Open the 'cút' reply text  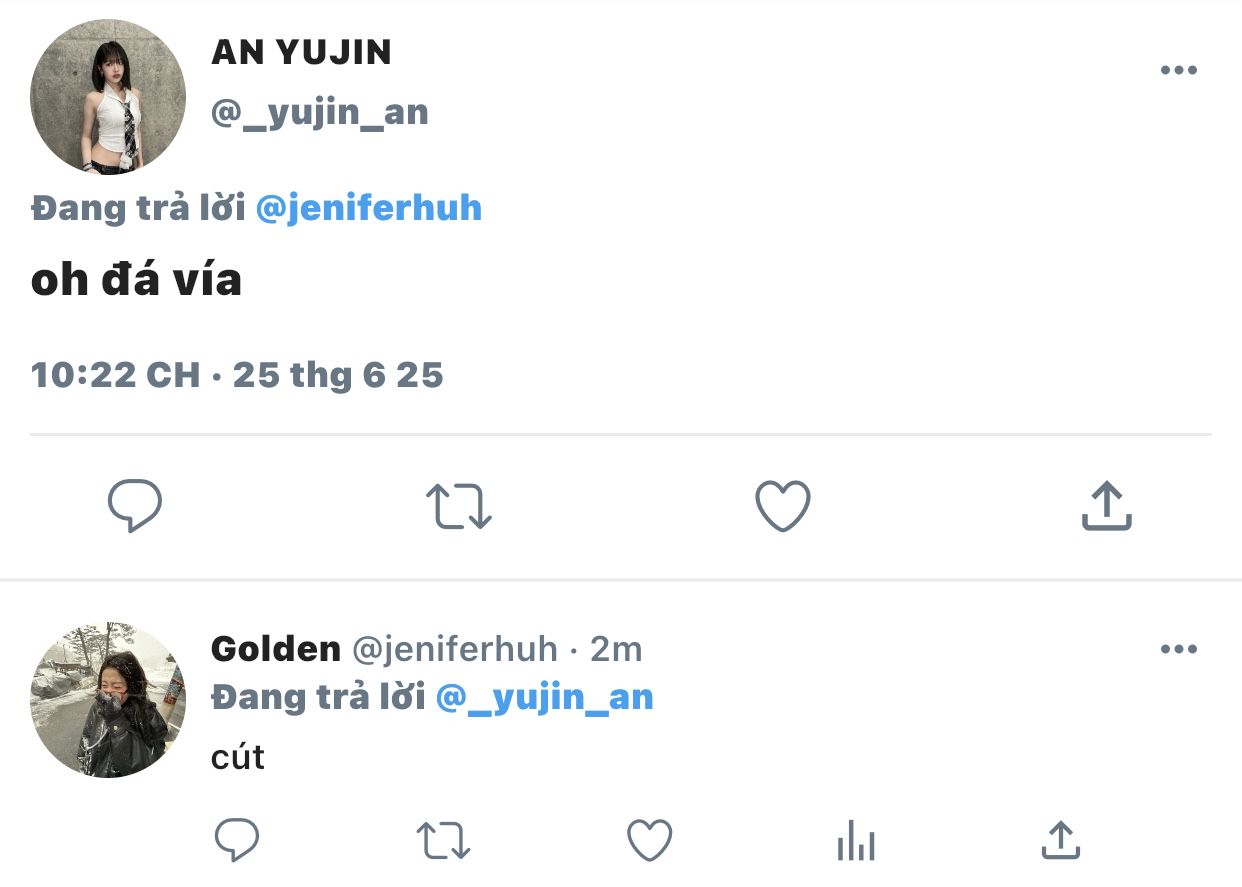coord(238,757)
